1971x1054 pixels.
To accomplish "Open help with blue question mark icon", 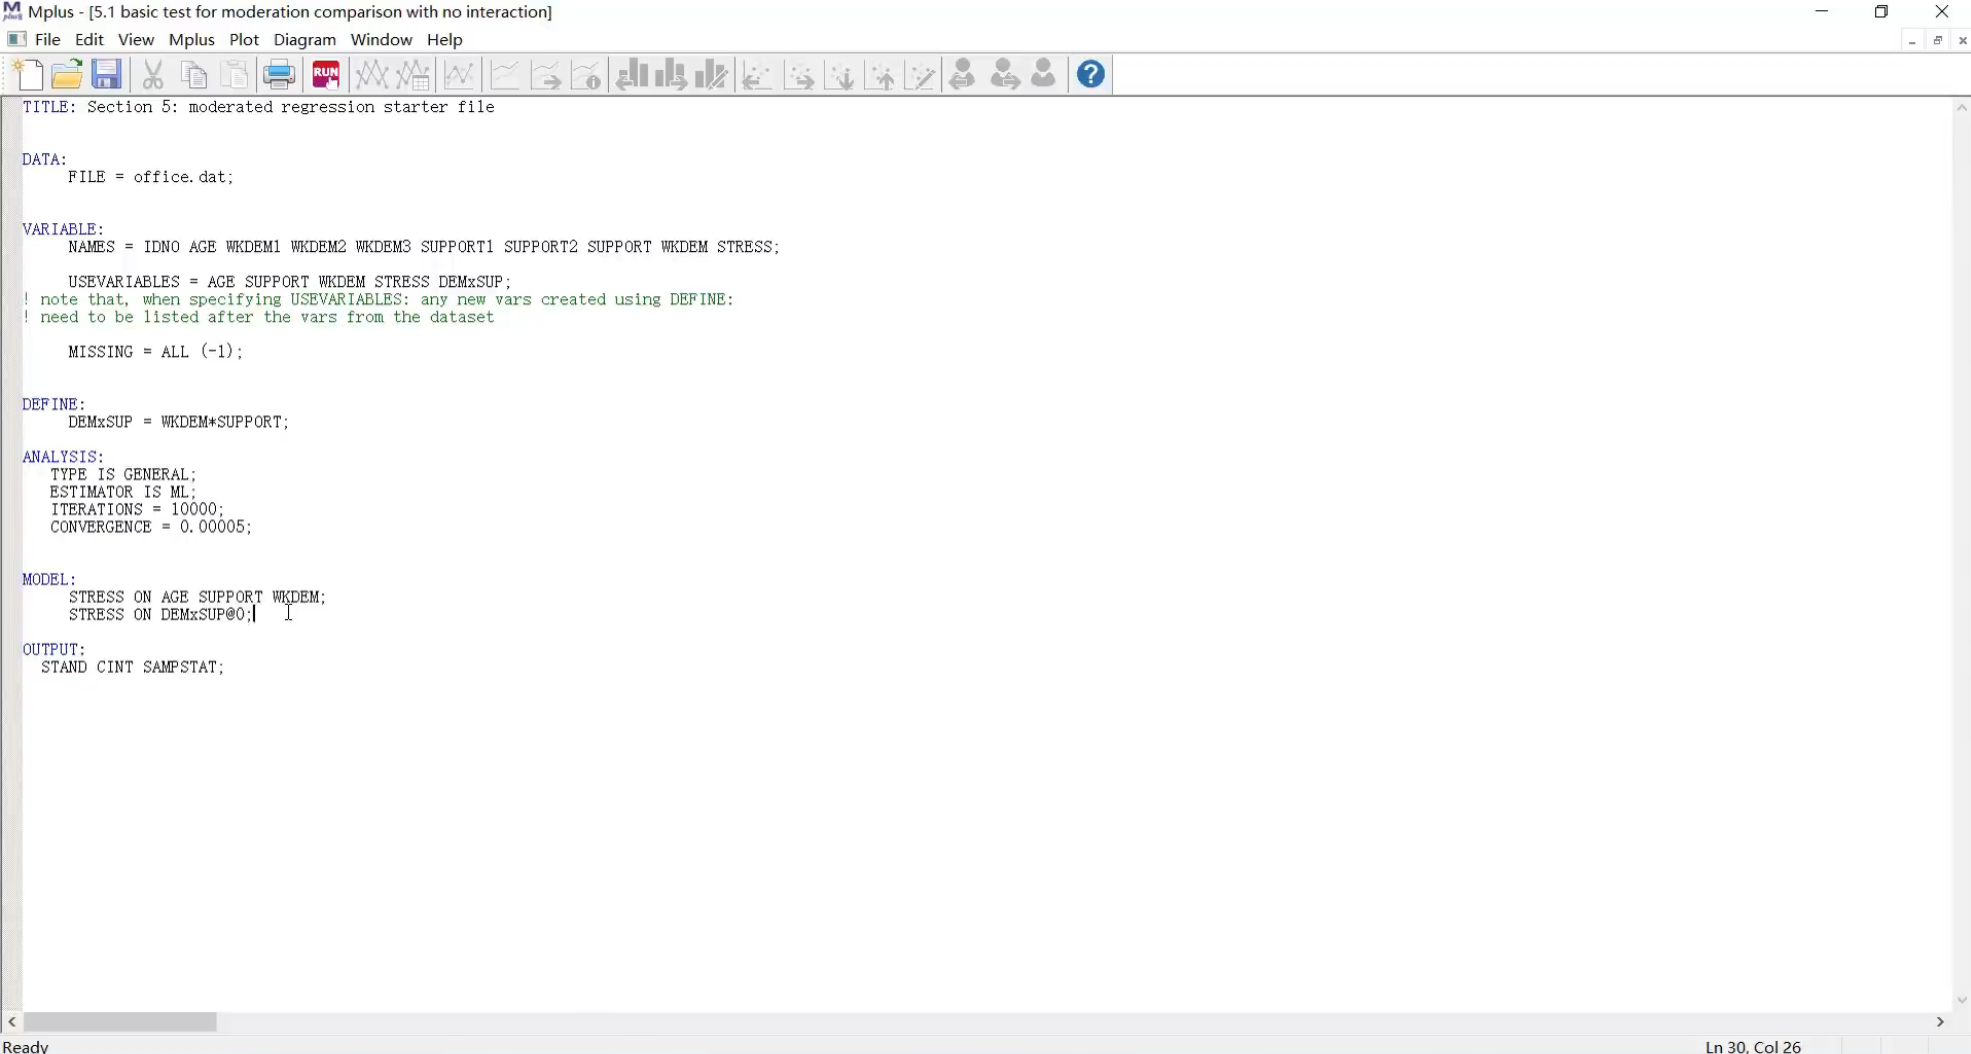I will (1091, 74).
